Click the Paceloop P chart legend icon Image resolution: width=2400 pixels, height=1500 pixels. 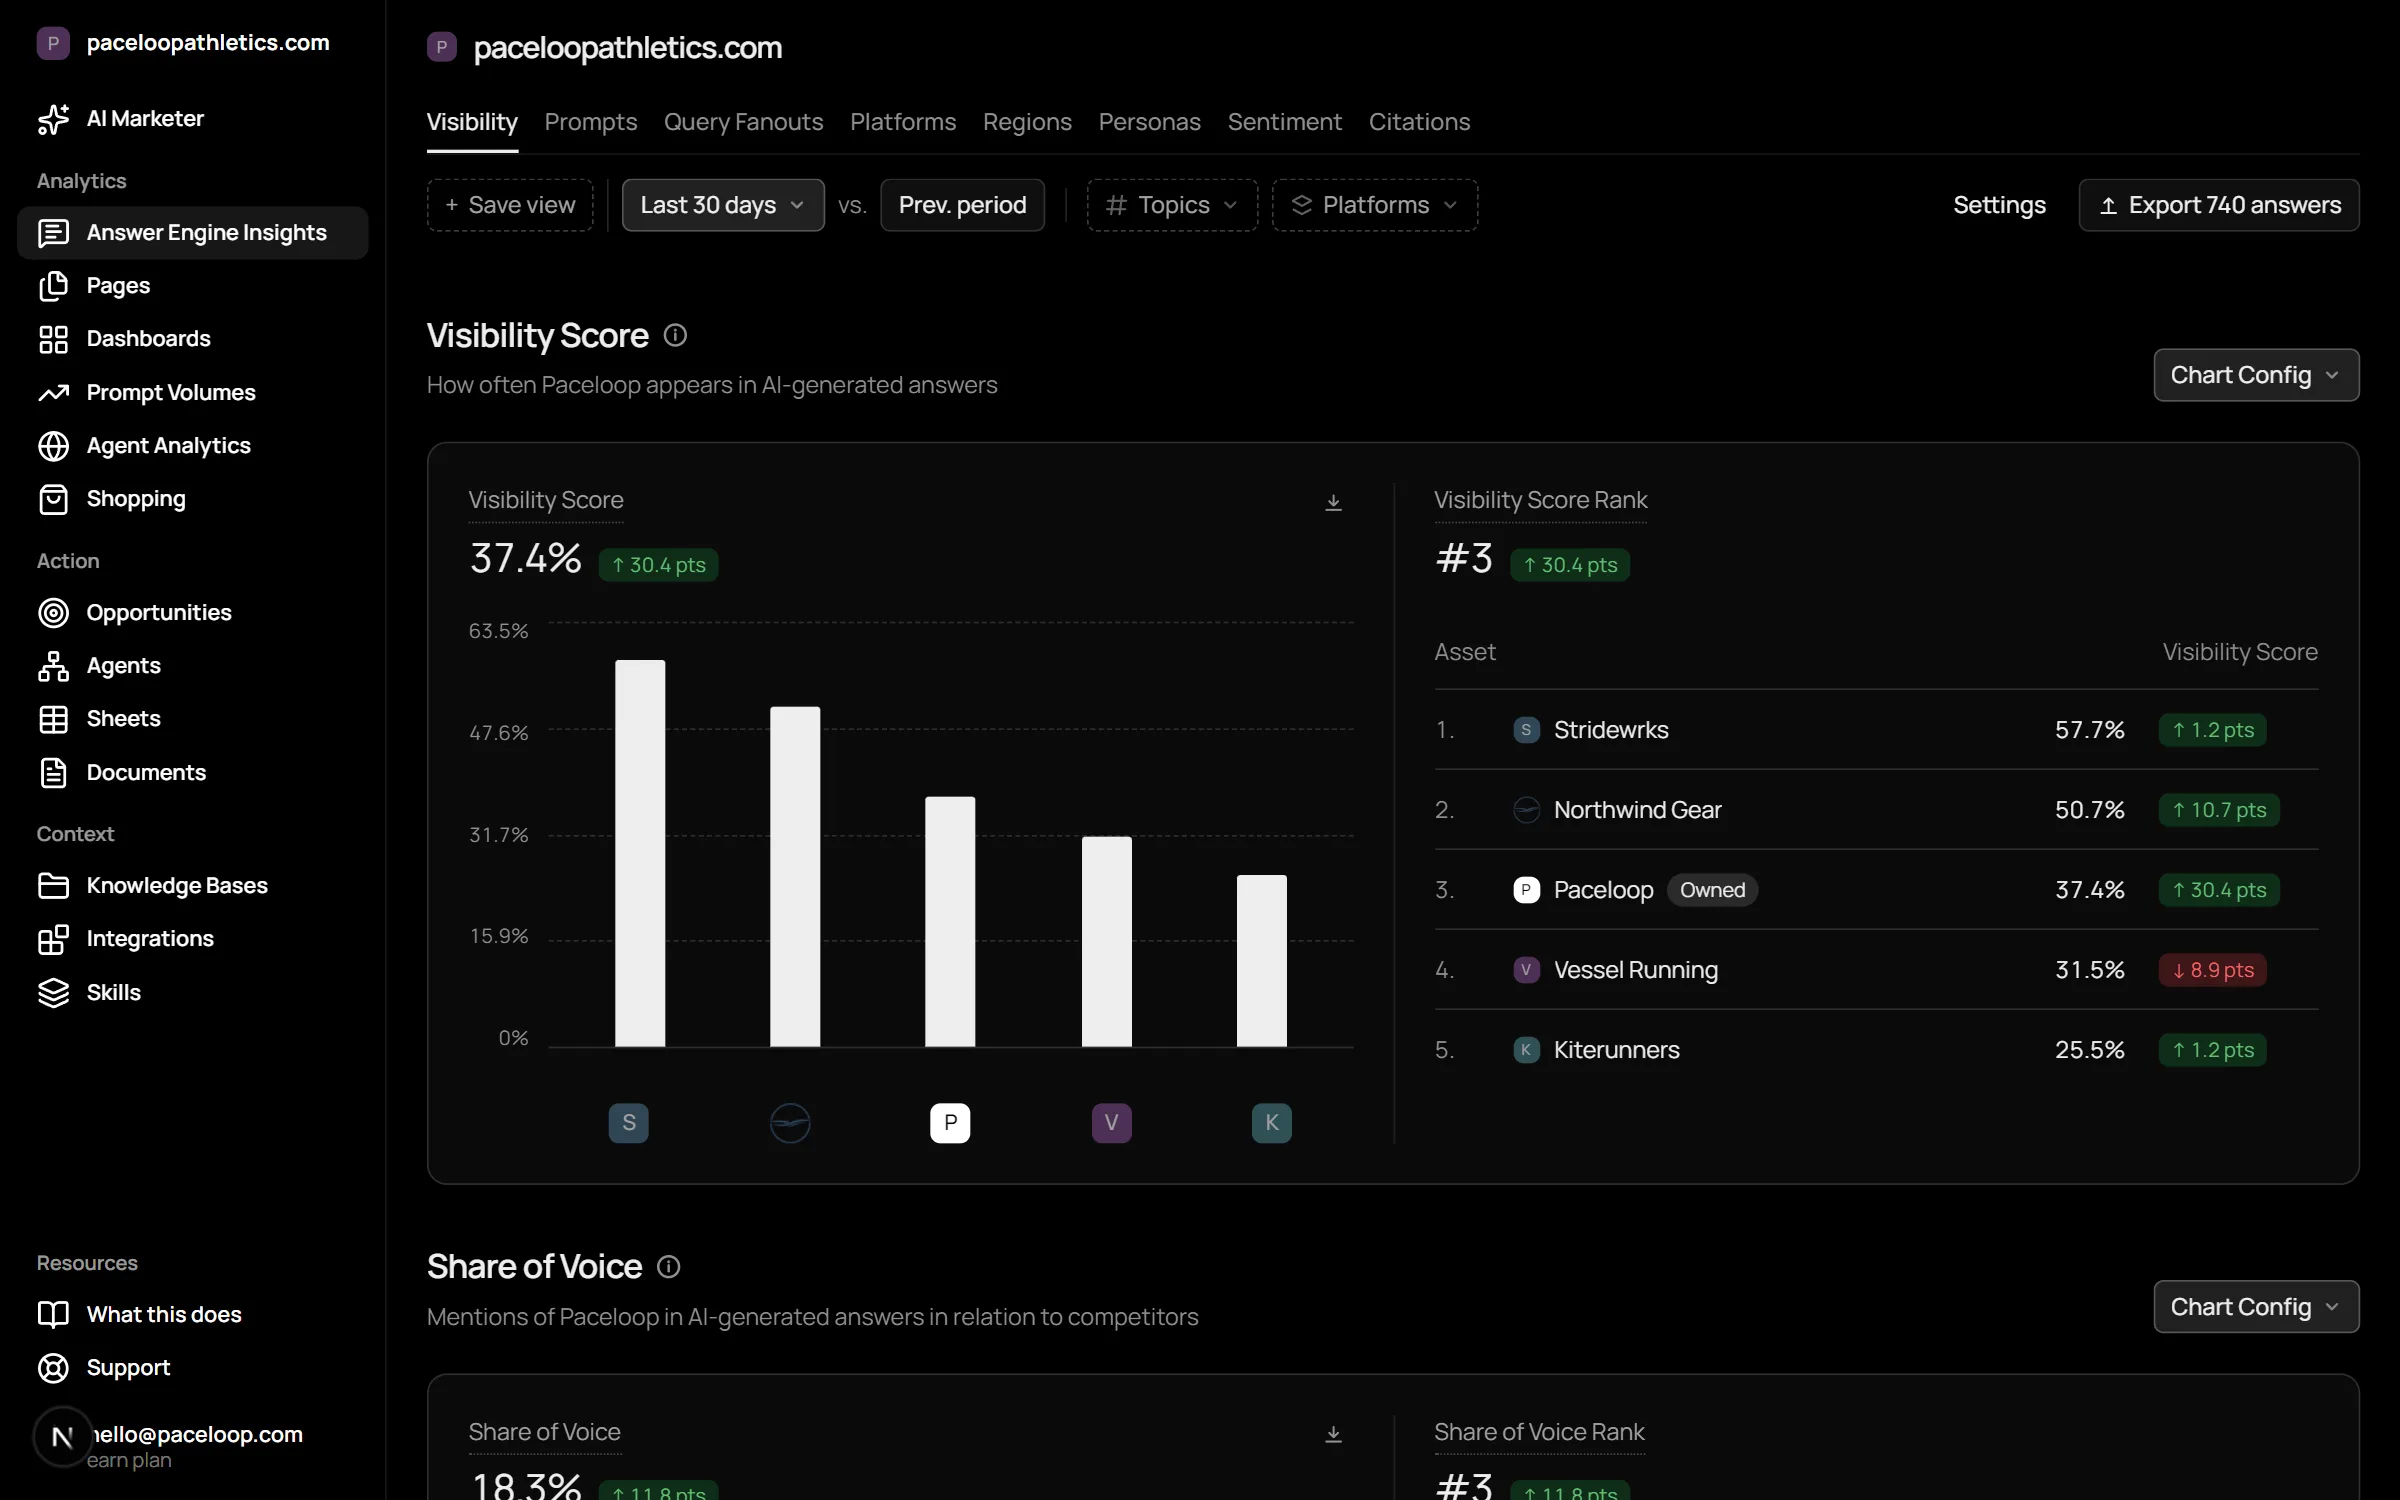pyautogui.click(x=950, y=1123)
